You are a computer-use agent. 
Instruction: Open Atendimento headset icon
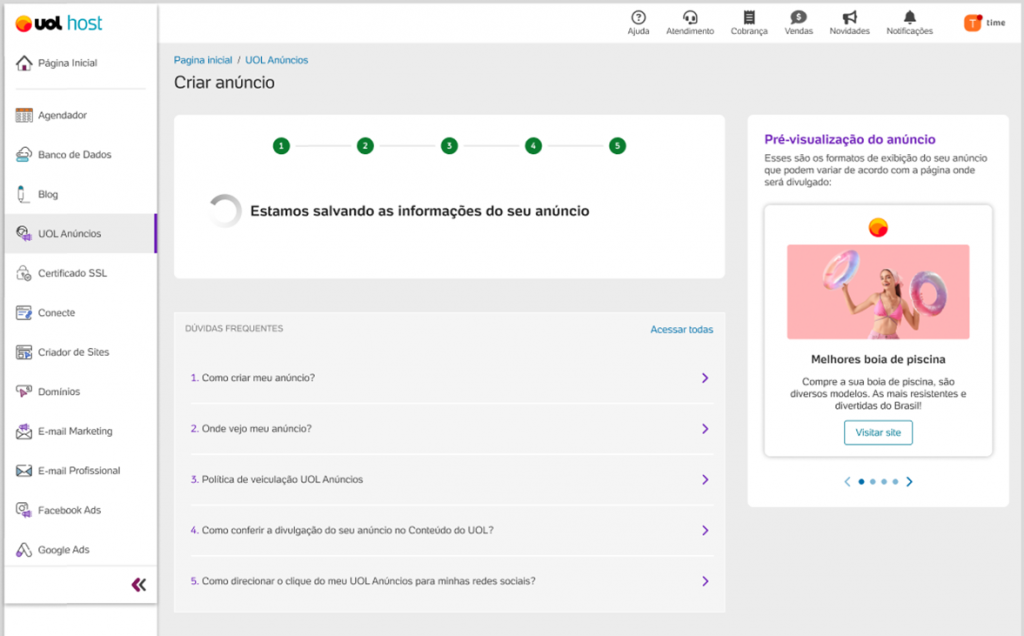point(690,17)
